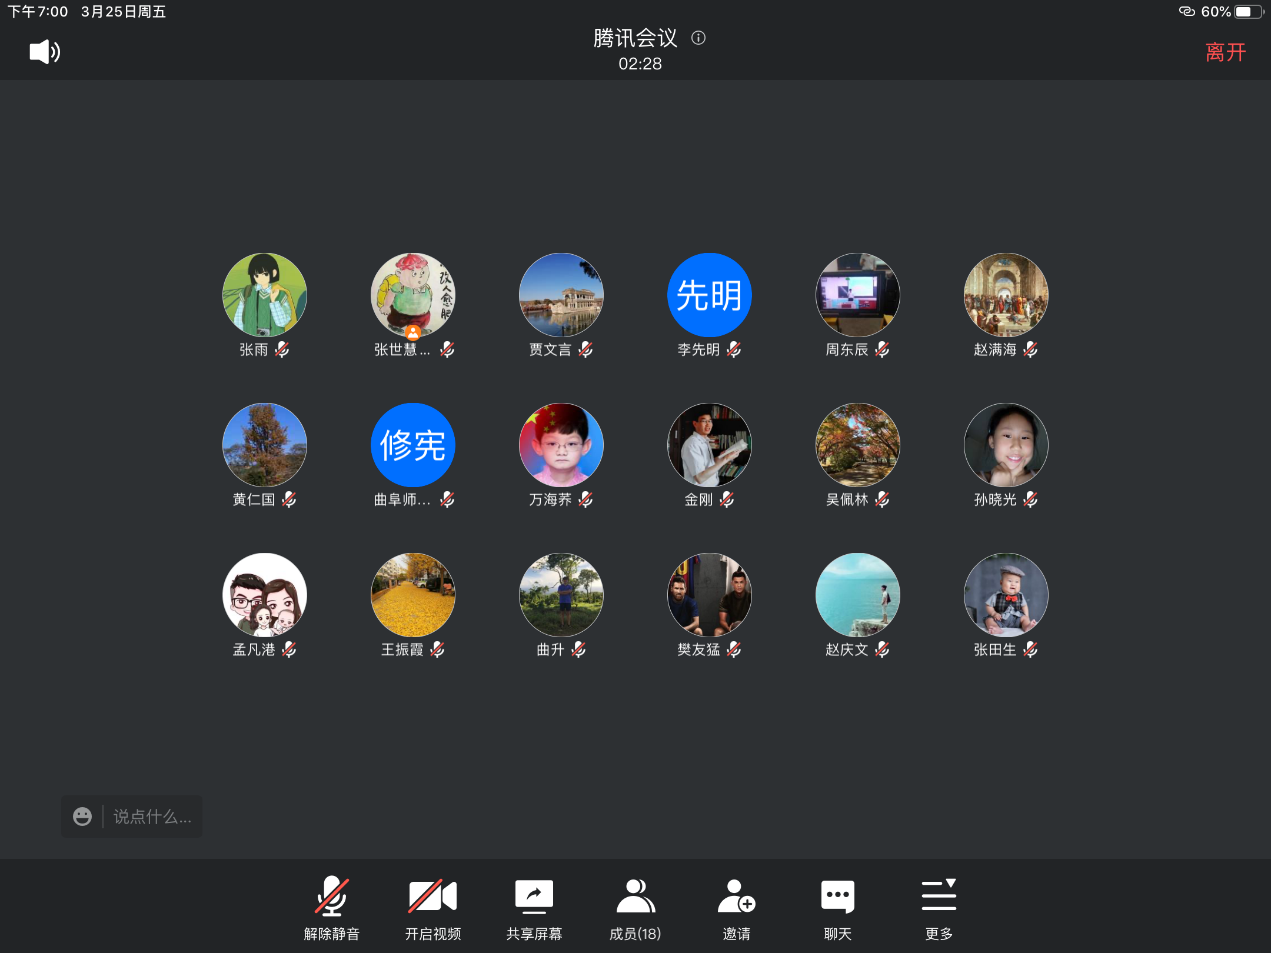Start screen sharing via 共享屏幕

[534, 908]
